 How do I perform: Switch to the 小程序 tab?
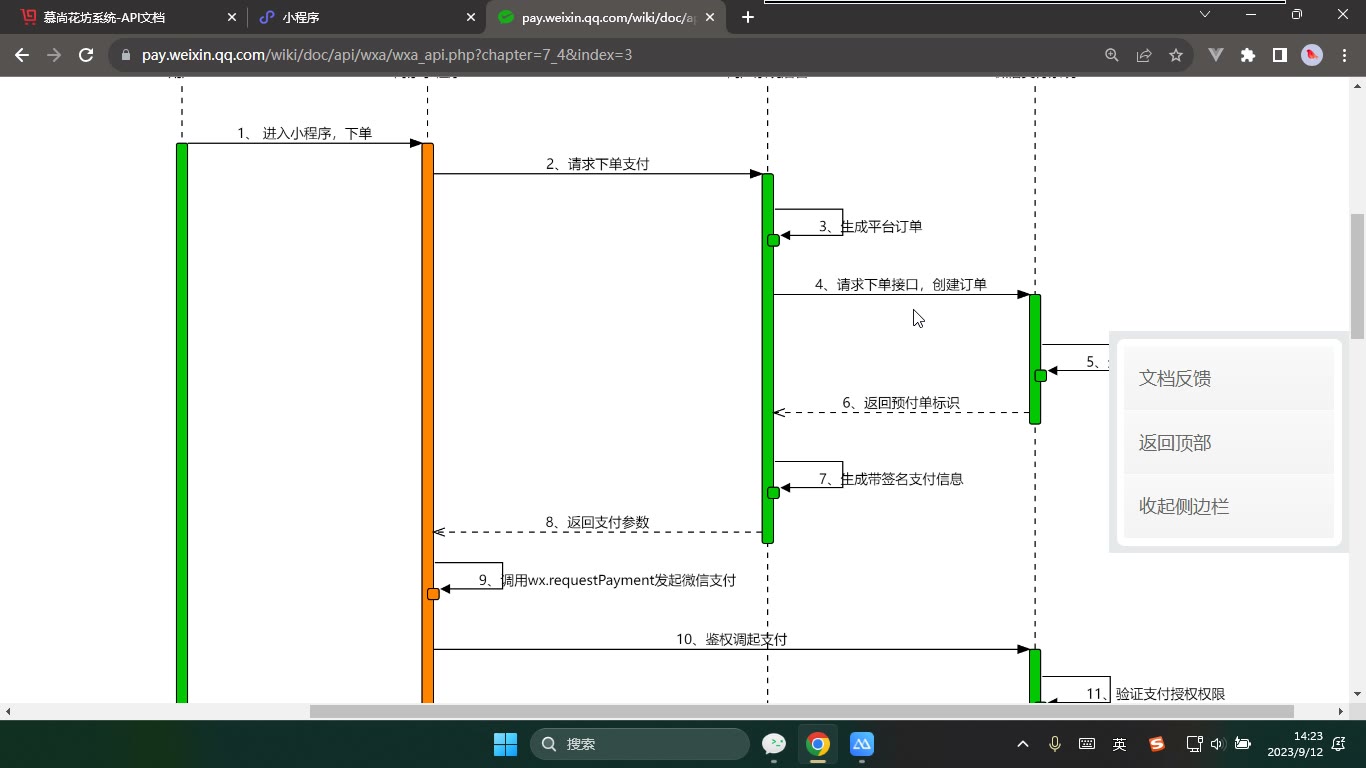tap(366, 17)
